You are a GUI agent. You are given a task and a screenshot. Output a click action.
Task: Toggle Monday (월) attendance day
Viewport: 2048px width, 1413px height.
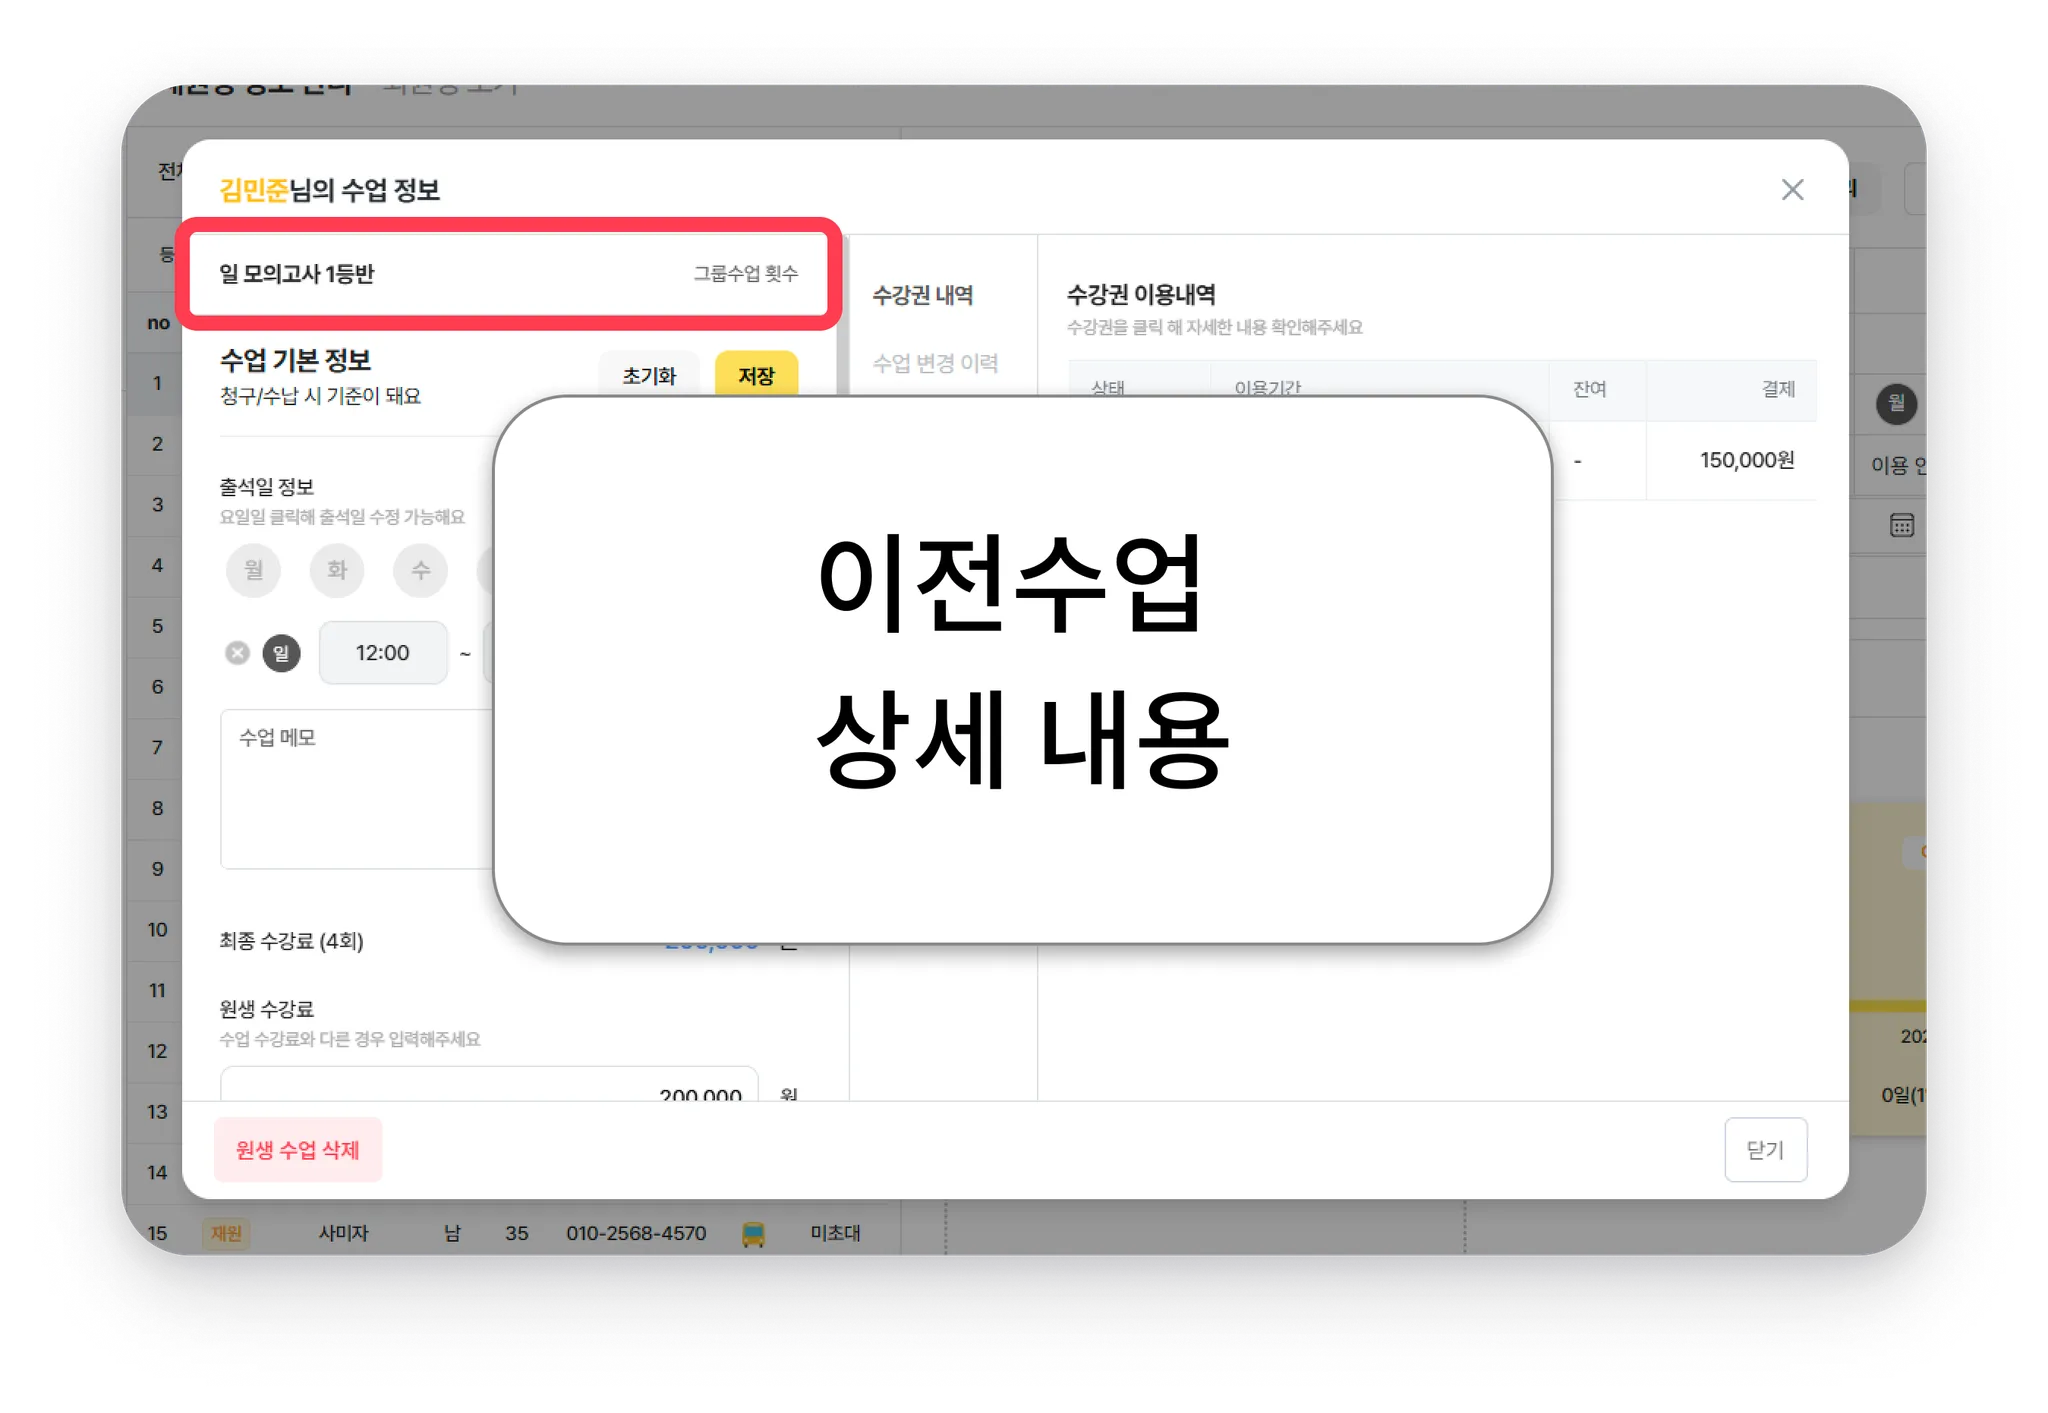tap(254, 570)
